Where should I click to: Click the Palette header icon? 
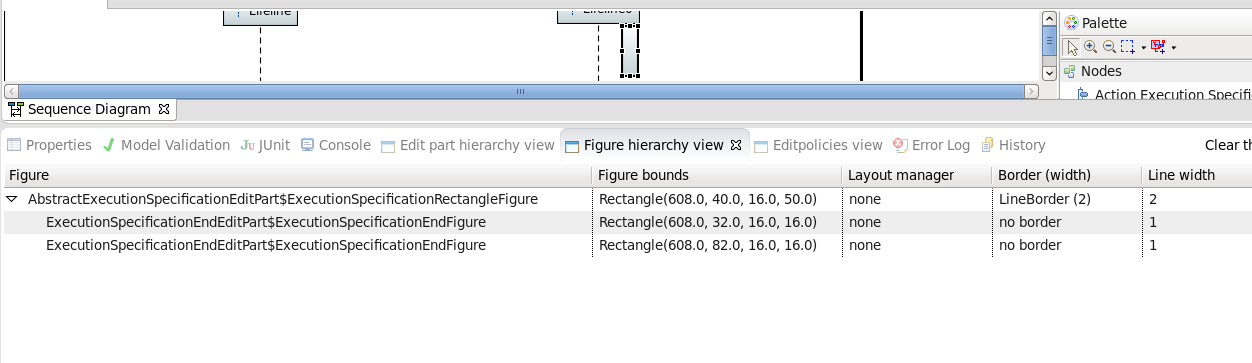click(x=1071, y=22)
